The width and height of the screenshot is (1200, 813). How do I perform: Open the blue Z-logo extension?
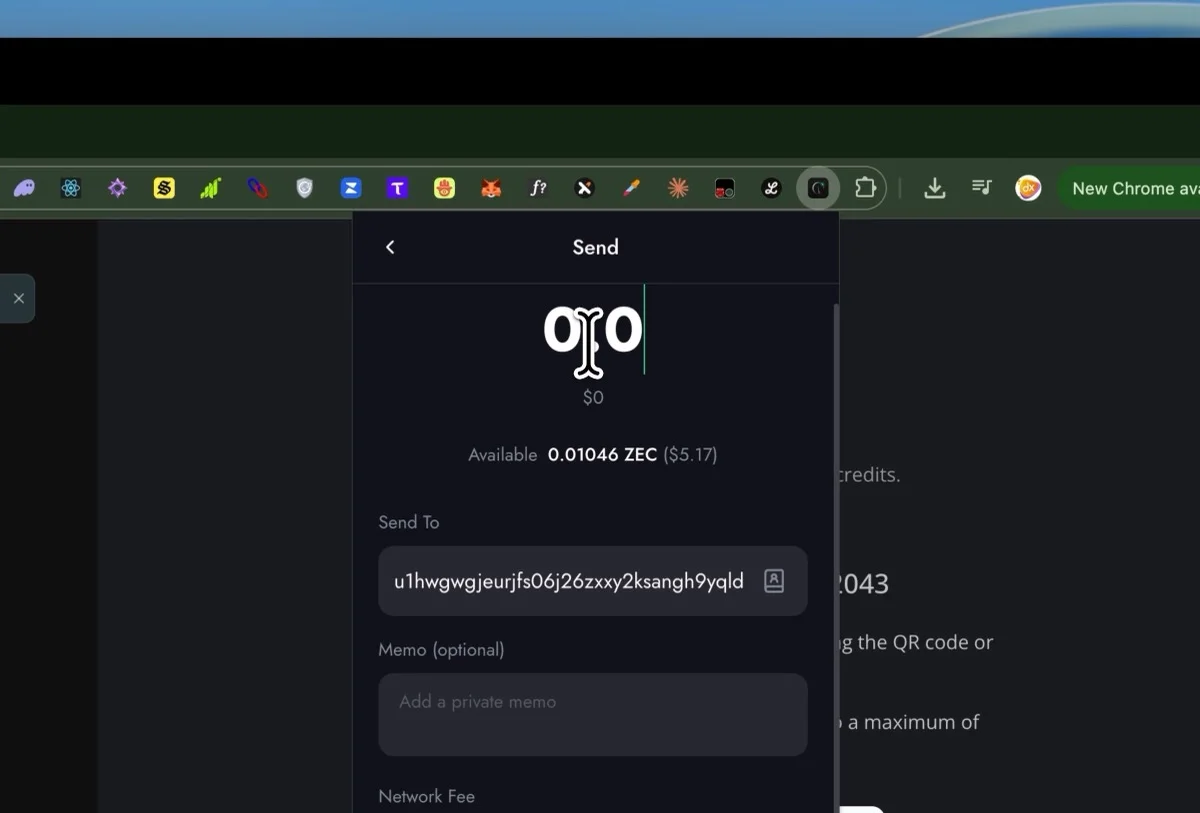pyautogui.click(x=351, y=188)
